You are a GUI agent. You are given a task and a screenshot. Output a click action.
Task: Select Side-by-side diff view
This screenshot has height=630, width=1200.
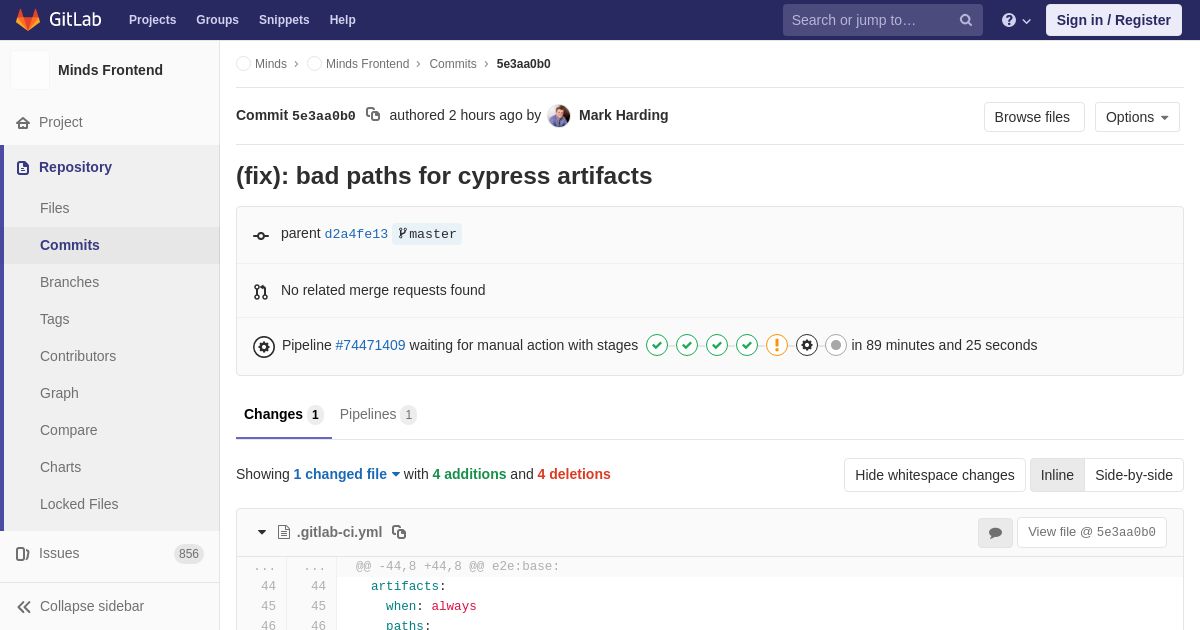(x=1134, y=475)
